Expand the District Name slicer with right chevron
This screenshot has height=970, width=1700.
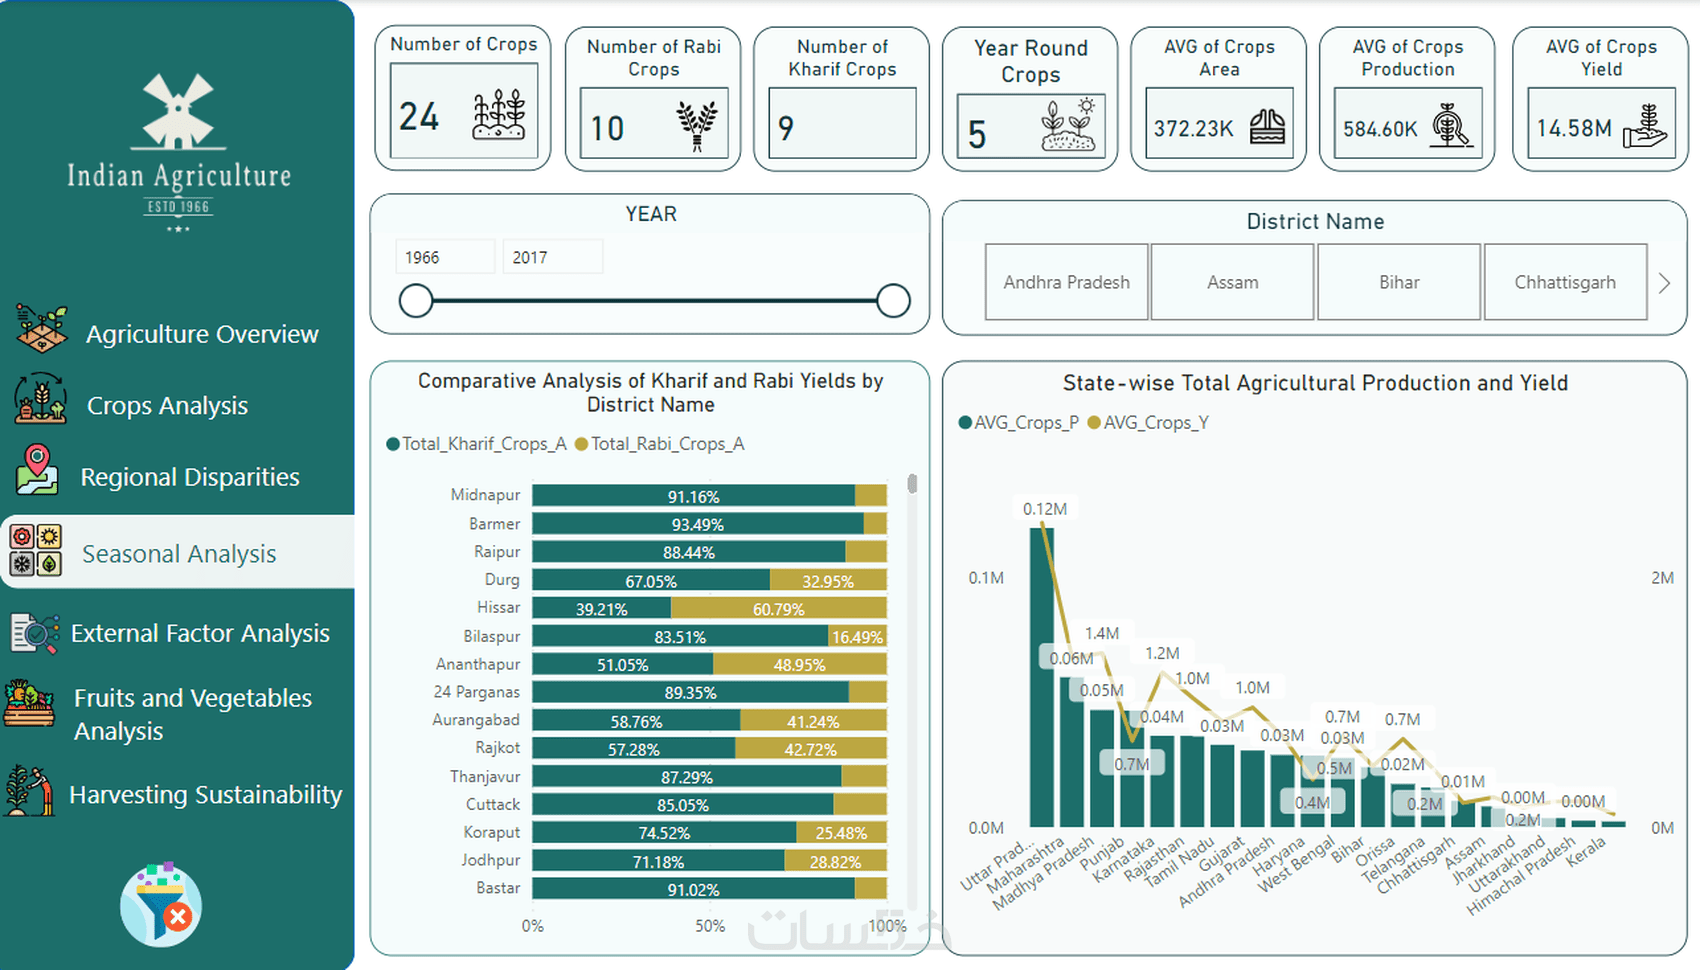[1664, 283]
